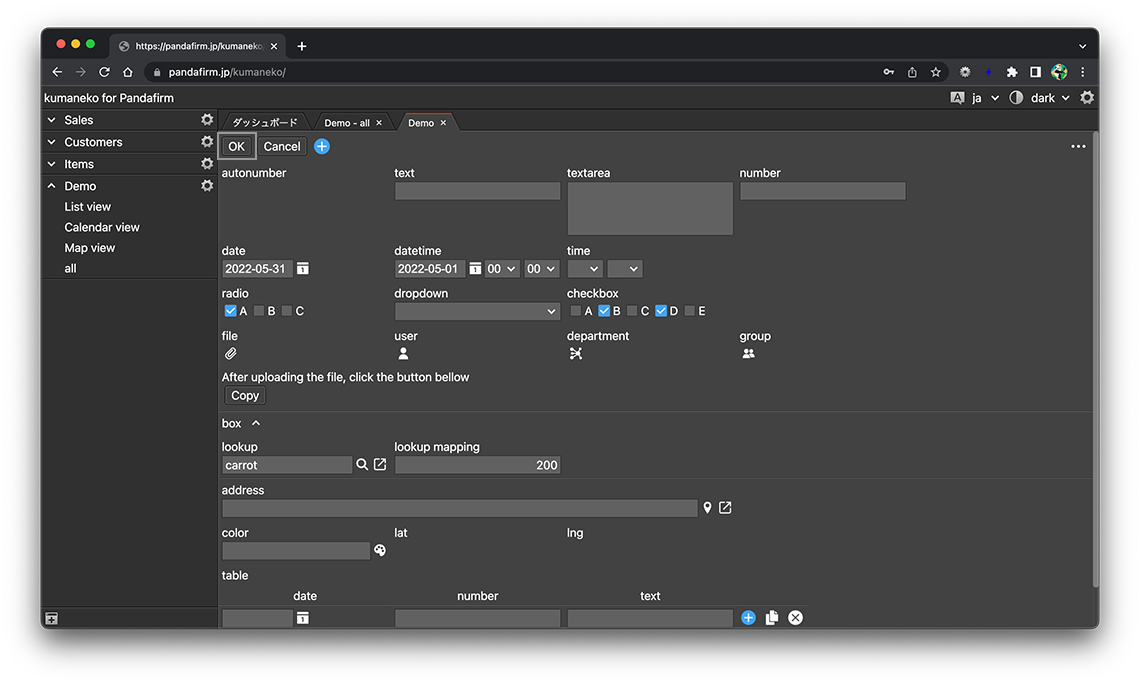Click the file attachment paperclip icon
Image resolution: width=1140 pixels, height=683 pixels.
[230, 354]
